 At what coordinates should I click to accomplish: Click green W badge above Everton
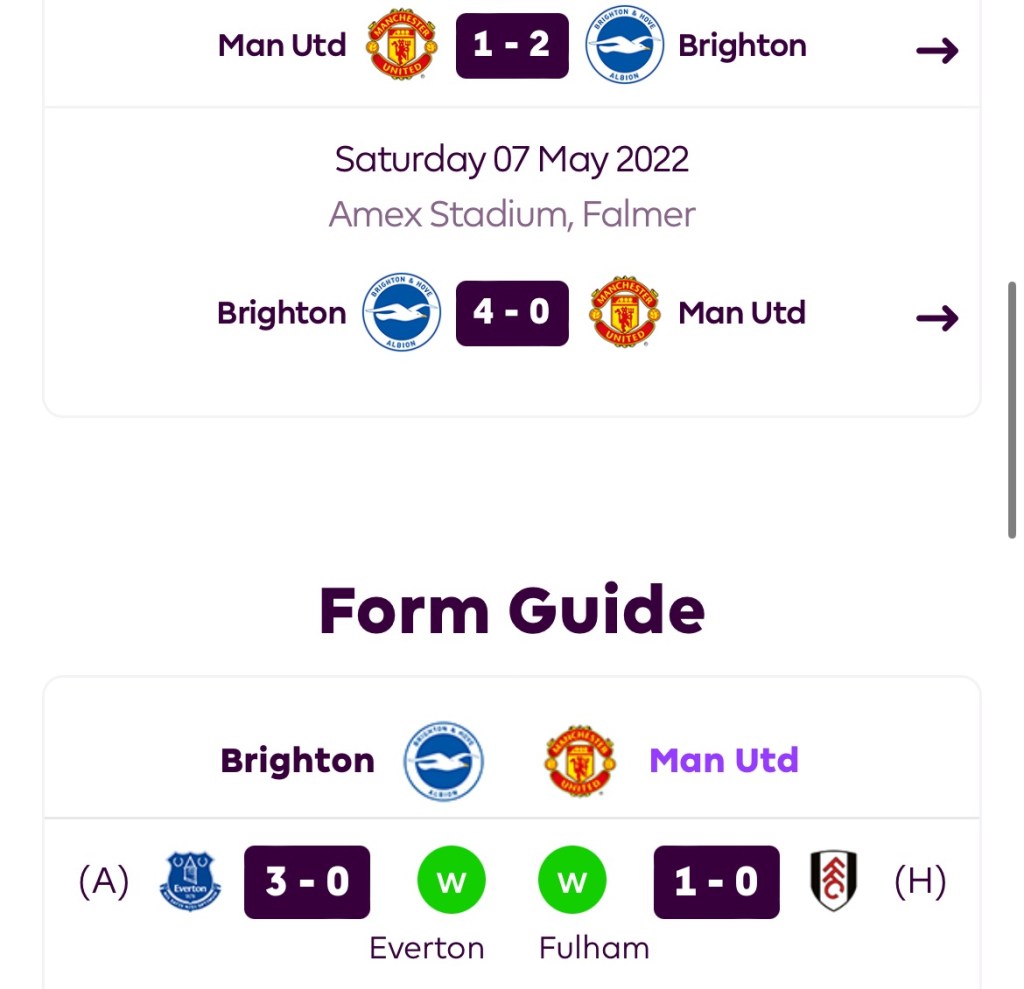(451, 882)
